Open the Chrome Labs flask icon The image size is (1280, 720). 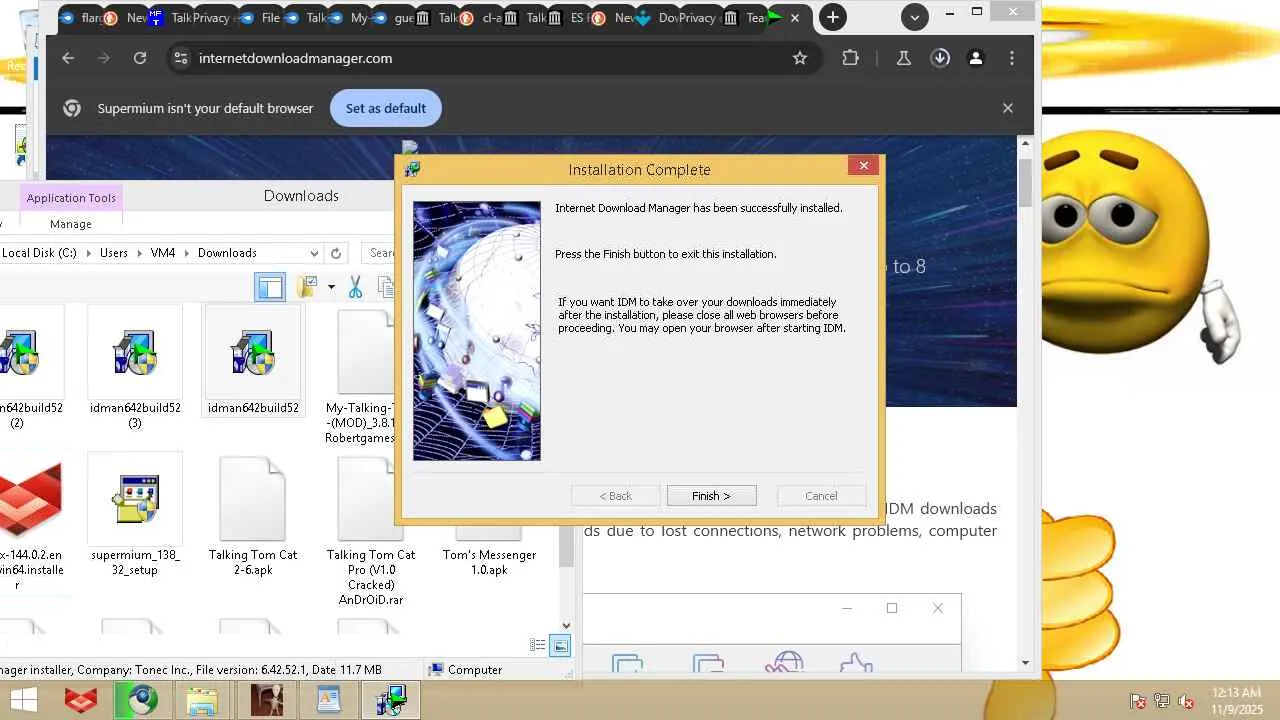(903, 58)
